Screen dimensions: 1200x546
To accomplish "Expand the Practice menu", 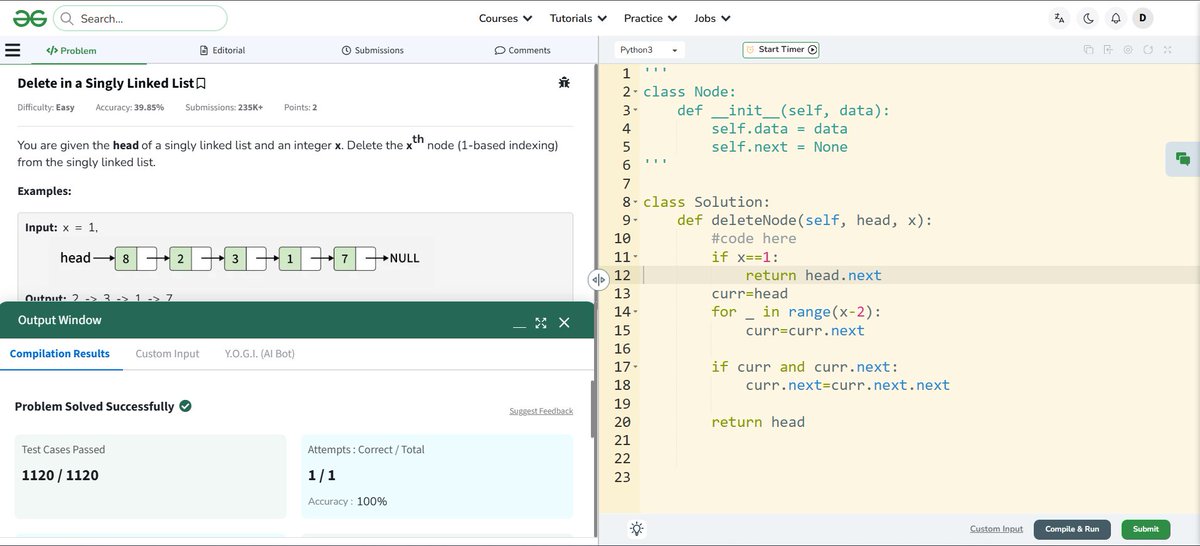I will 650,18.
